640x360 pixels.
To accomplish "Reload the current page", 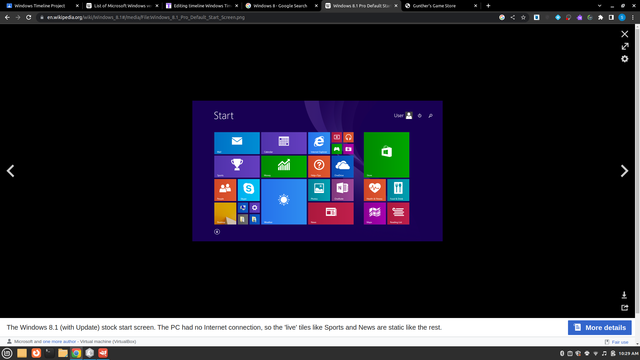I will tap(29, 18).
